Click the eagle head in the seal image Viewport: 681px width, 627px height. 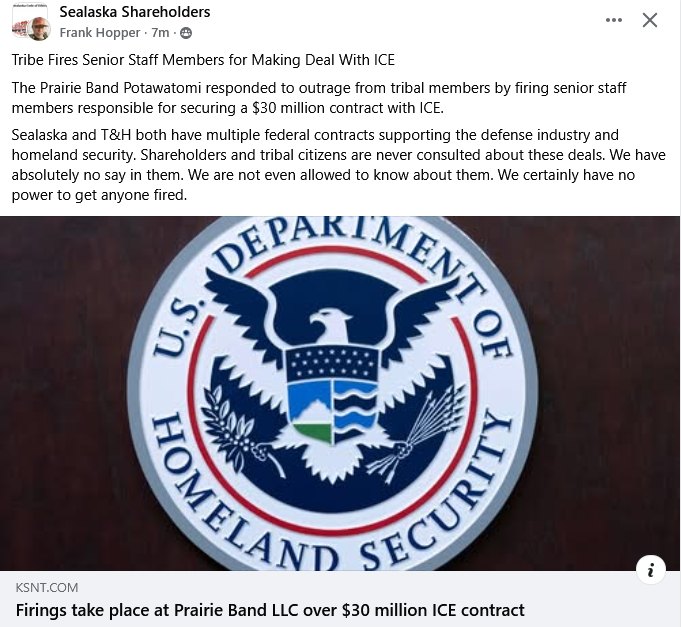331,324
